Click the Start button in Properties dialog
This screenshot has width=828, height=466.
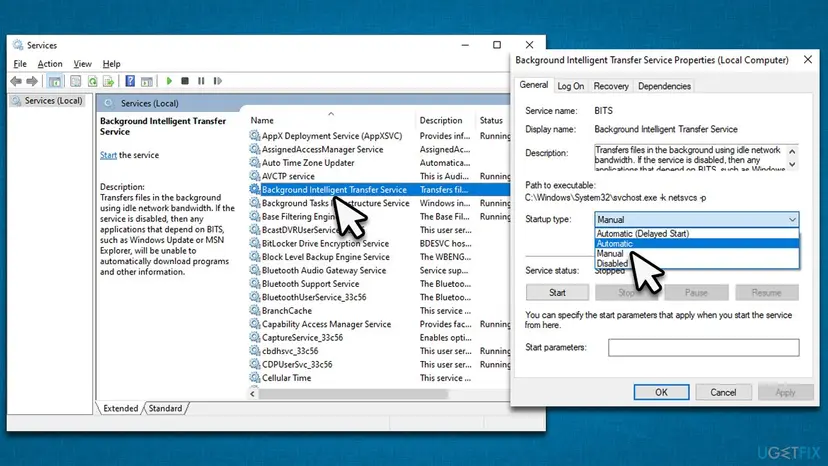[557, 292]
